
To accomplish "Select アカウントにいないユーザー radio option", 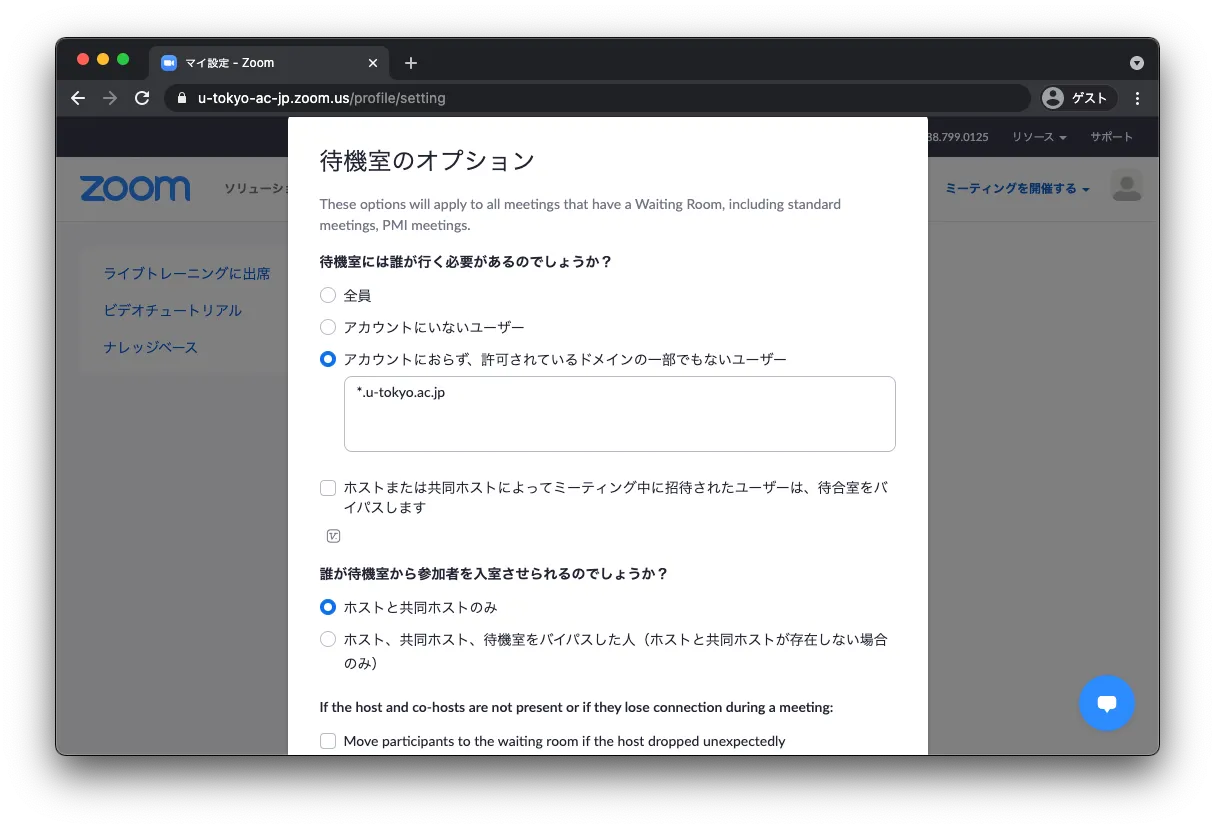I will 328,327.
